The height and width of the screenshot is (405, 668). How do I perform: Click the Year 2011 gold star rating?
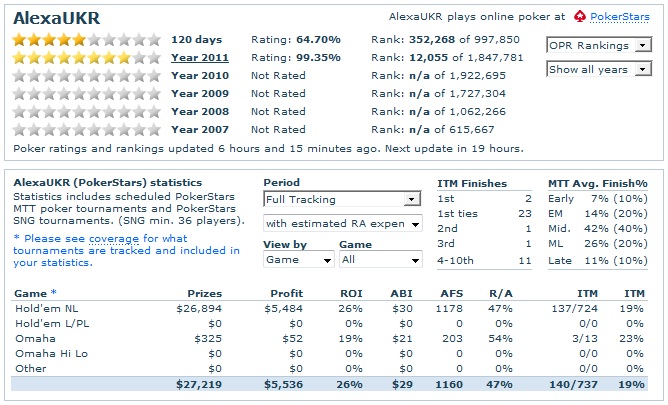click(x=85, y=57)
